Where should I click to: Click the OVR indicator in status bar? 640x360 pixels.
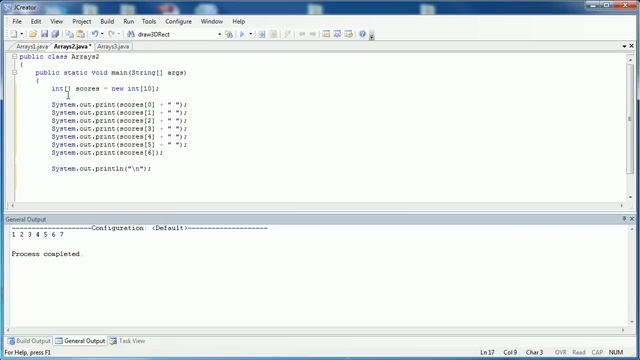[x=560, y=352]
